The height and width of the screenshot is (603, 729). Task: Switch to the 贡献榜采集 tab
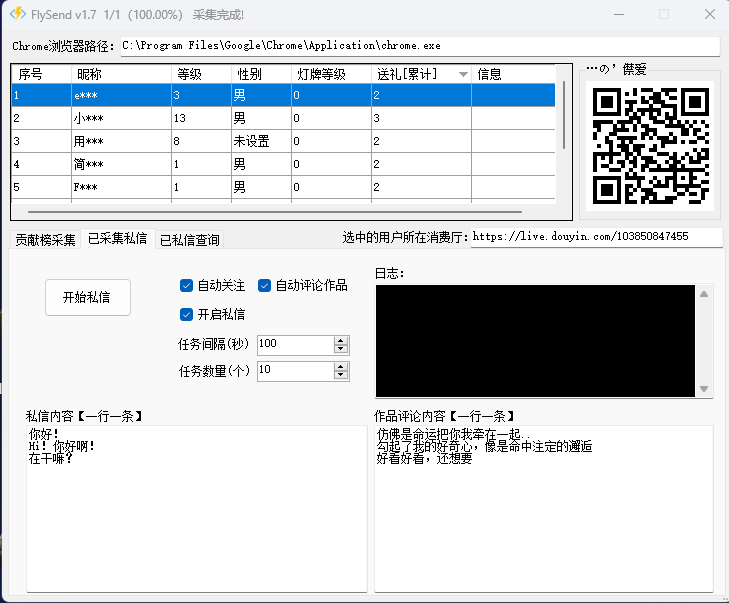(45, 239)
